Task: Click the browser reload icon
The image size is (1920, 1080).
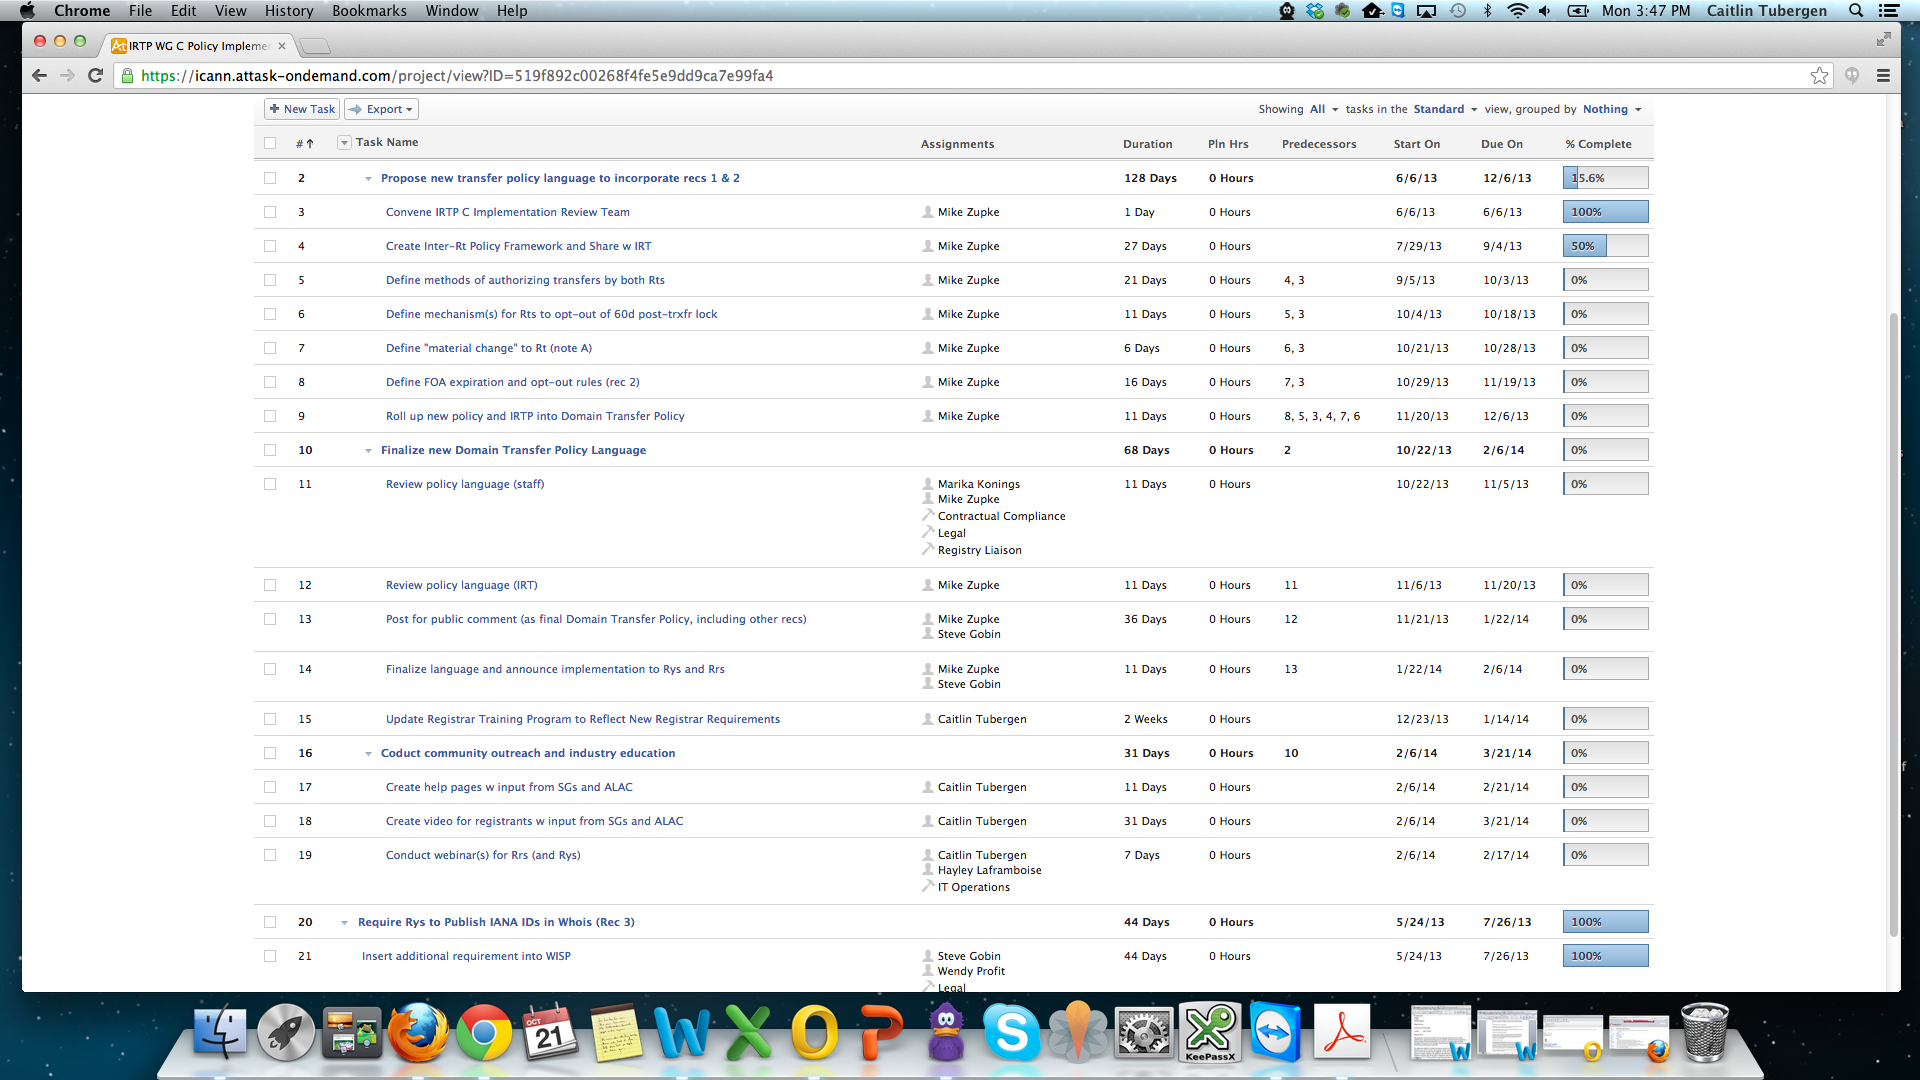Action: click(x=96, y=75)
